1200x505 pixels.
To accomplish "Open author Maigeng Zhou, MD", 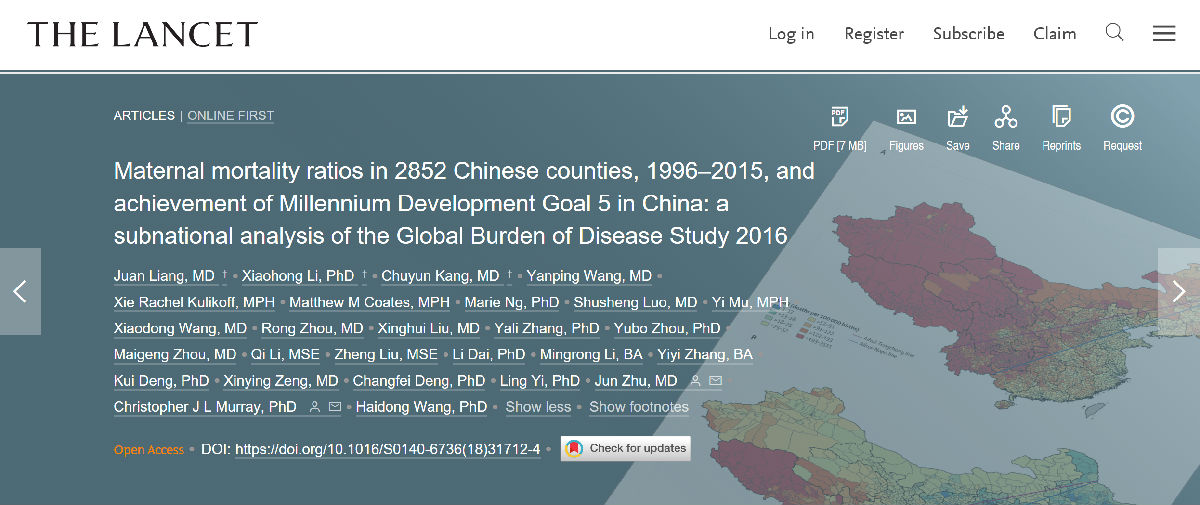I will pos(175,355).
